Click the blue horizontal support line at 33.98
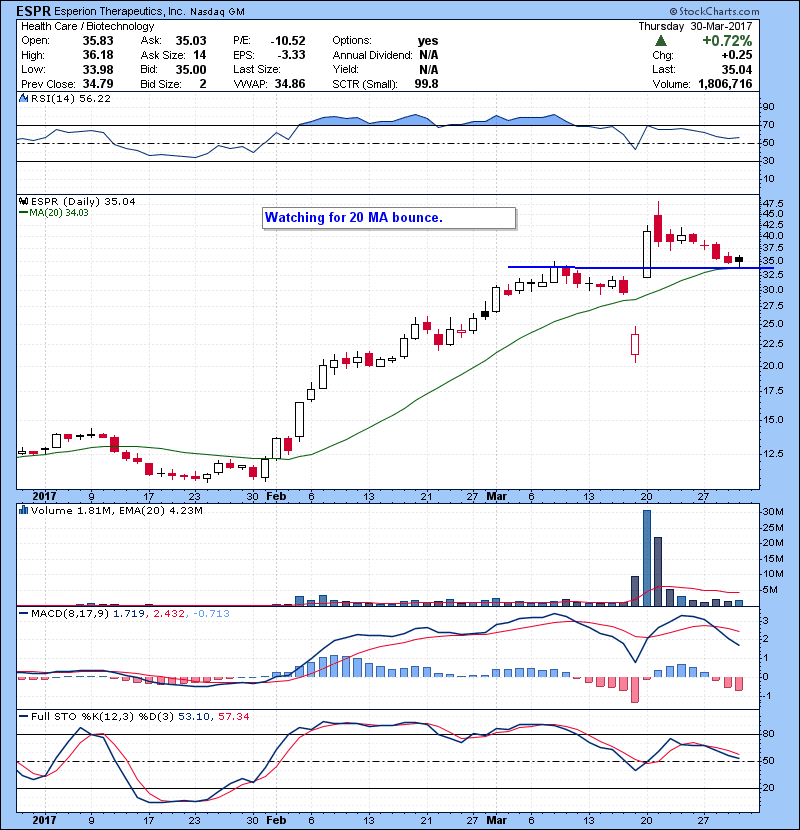This screenshot has height=830, width=800. (x=641, y=268)
